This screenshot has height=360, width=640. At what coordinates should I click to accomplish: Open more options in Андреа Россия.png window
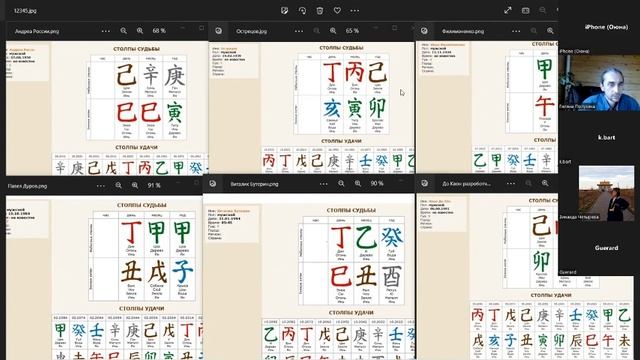point(106,31)
